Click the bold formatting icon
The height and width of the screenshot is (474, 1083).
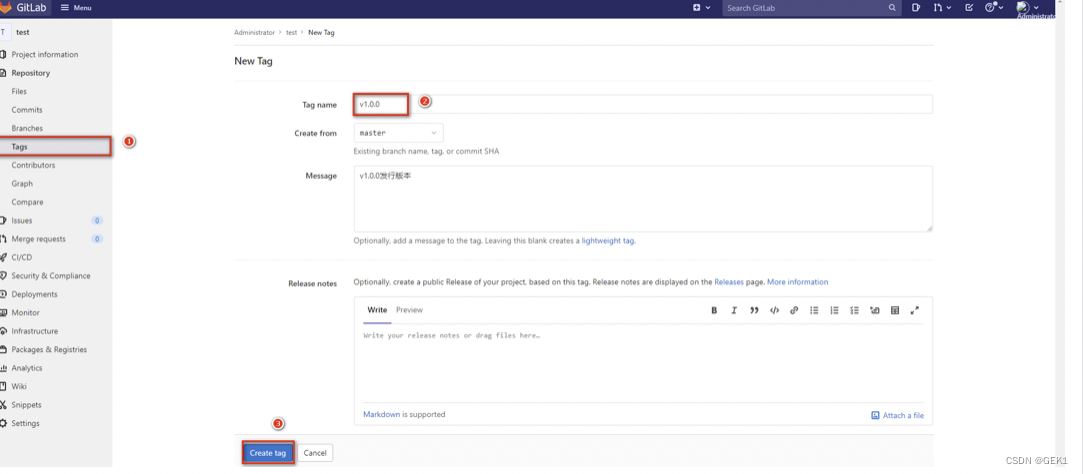[714, 310]
